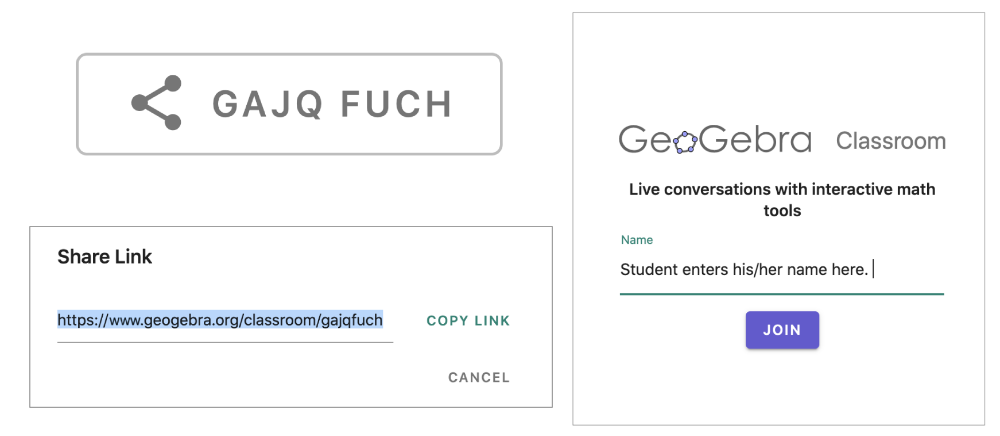Screen dimensions: 1000x436
Task: Click the green underline beneath the name field
Action: (781, 294)
